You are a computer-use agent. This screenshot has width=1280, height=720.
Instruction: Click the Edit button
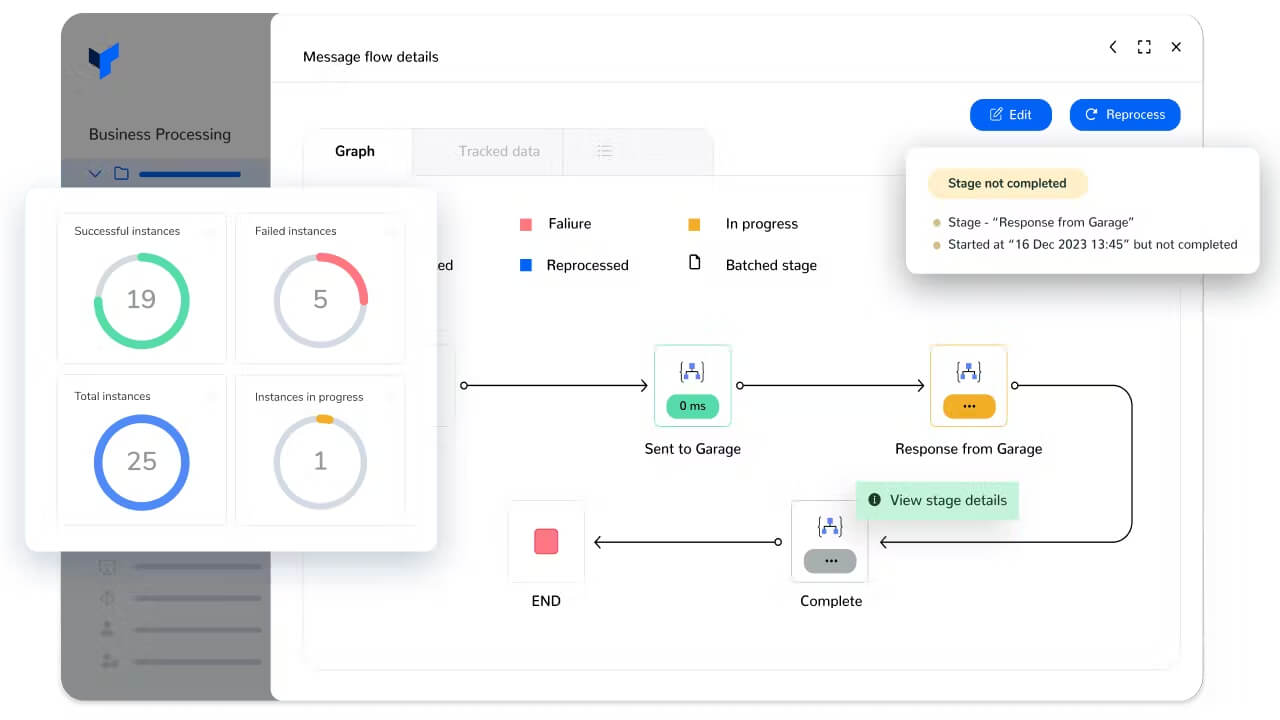(x=1010, y=115)
